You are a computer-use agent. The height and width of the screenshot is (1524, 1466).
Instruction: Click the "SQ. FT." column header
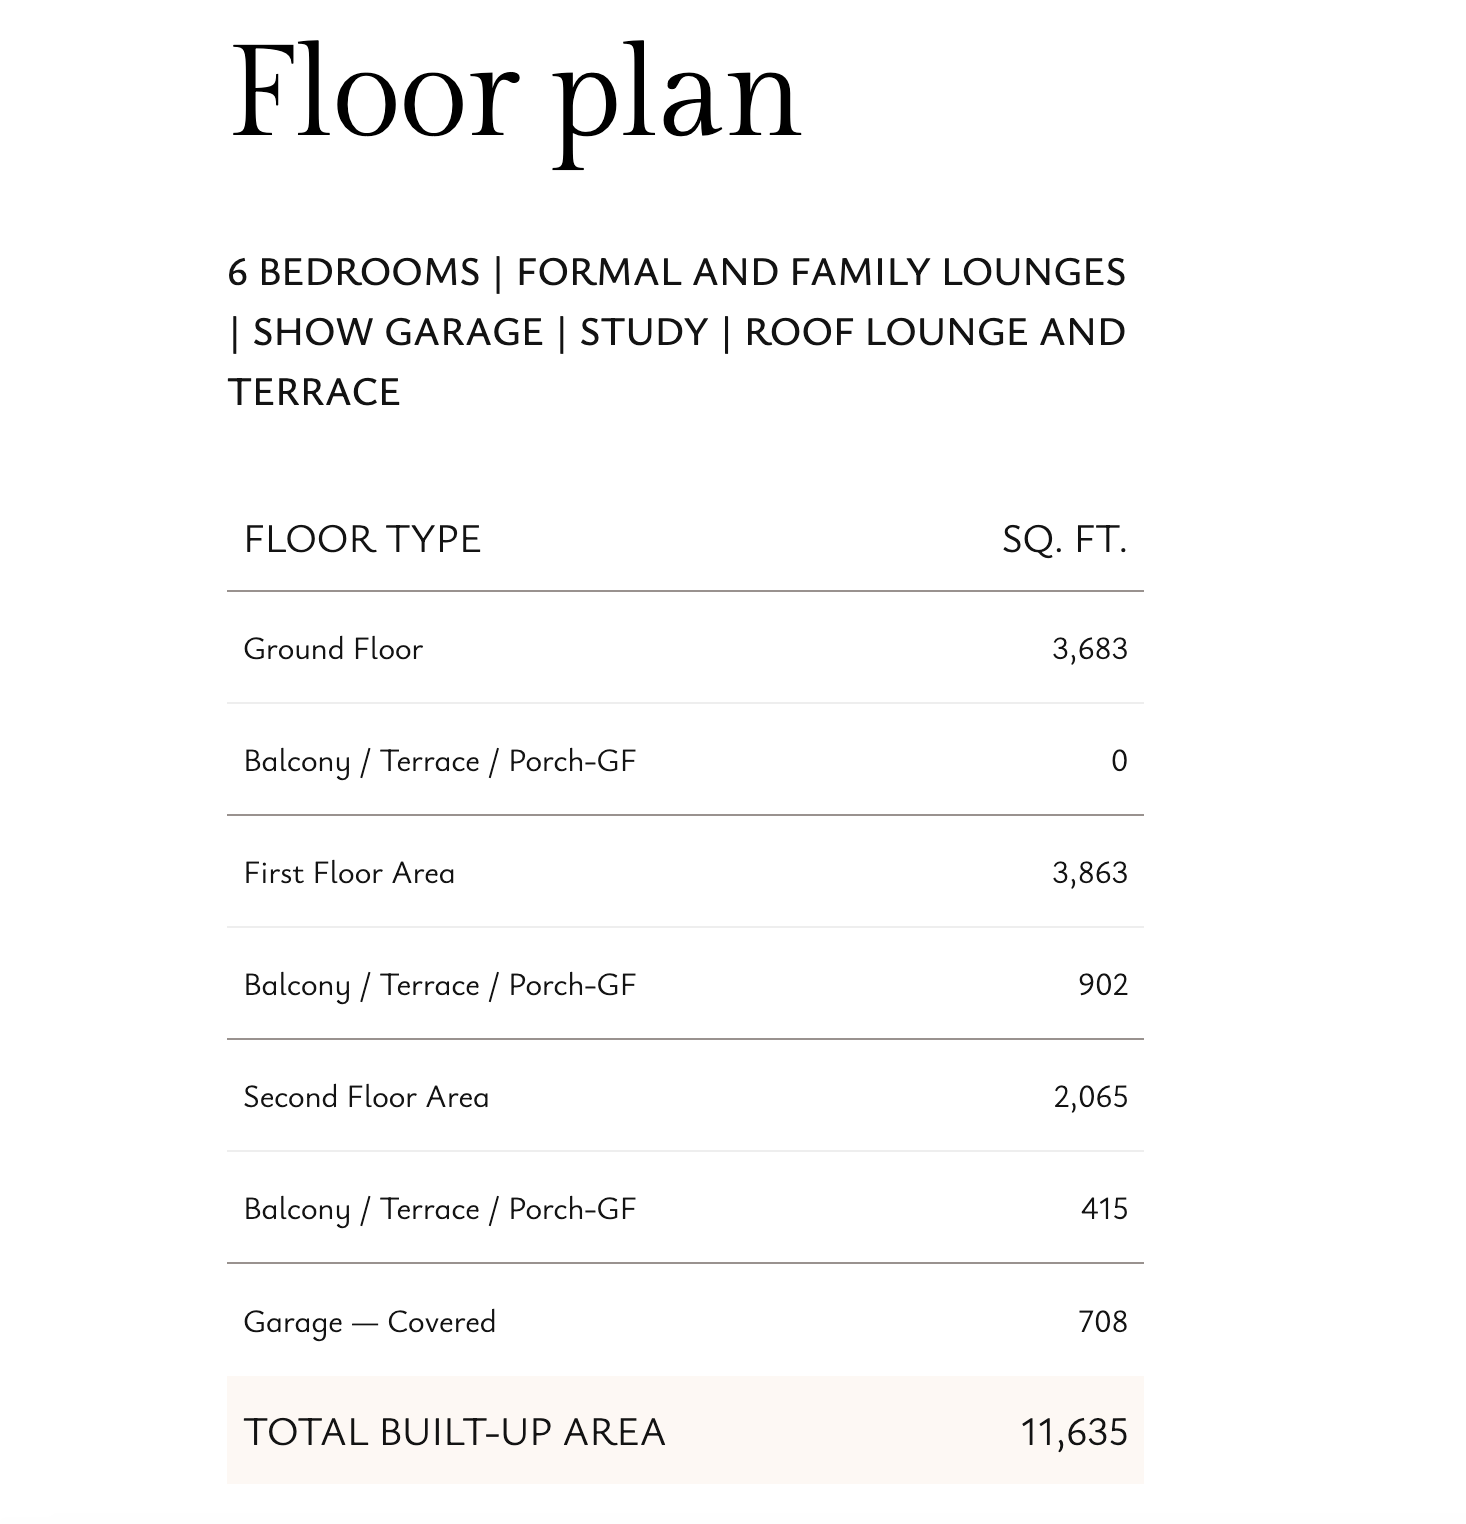[x=1064, y=540]
